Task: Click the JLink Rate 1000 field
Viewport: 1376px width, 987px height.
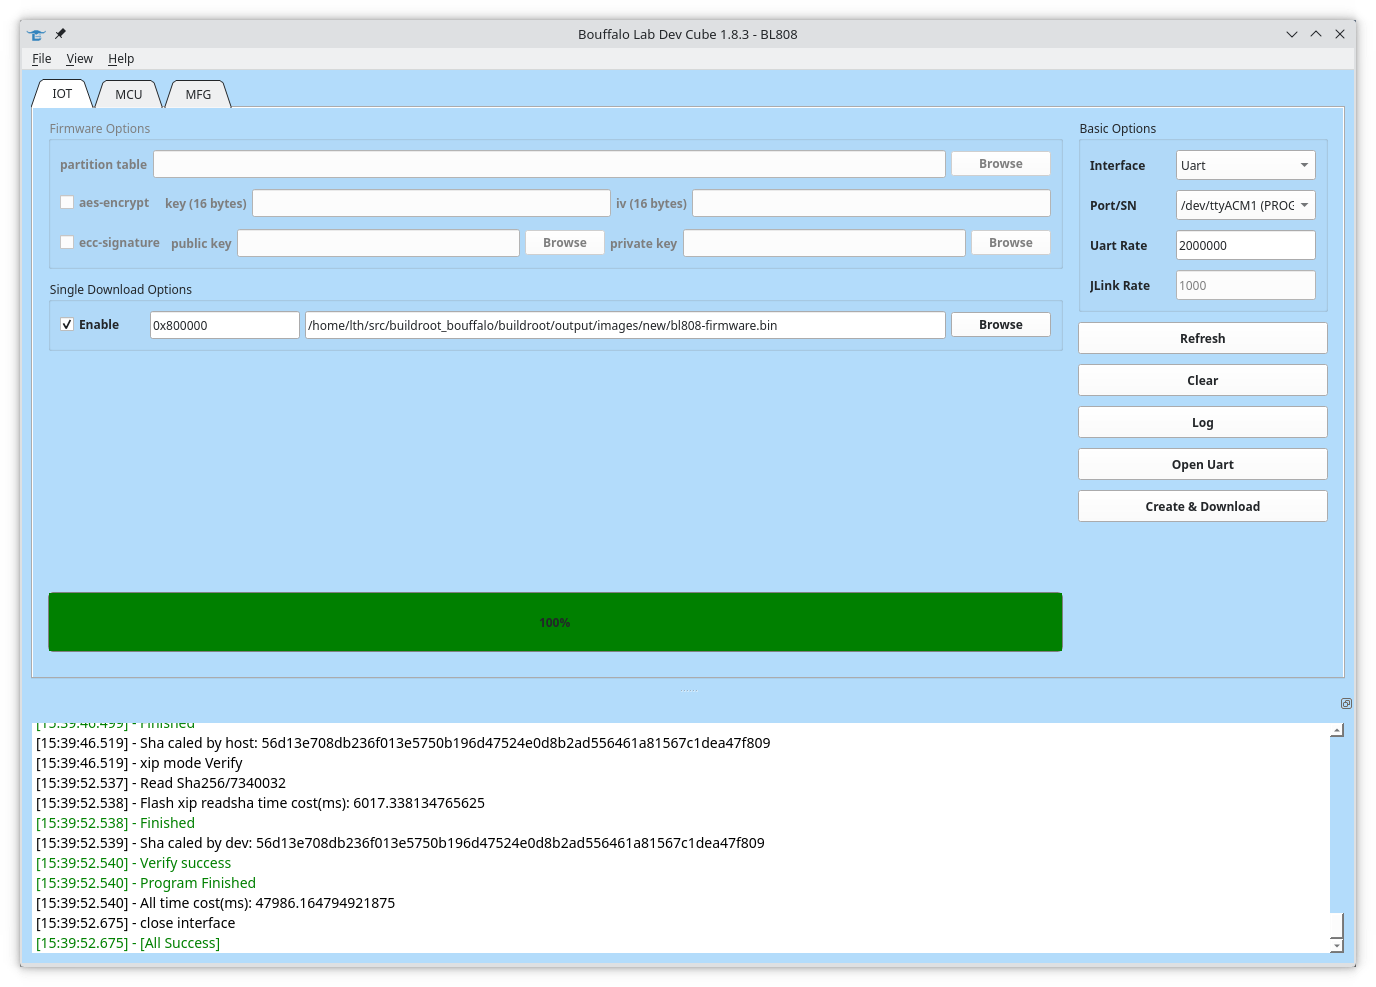Action: 1245,285
